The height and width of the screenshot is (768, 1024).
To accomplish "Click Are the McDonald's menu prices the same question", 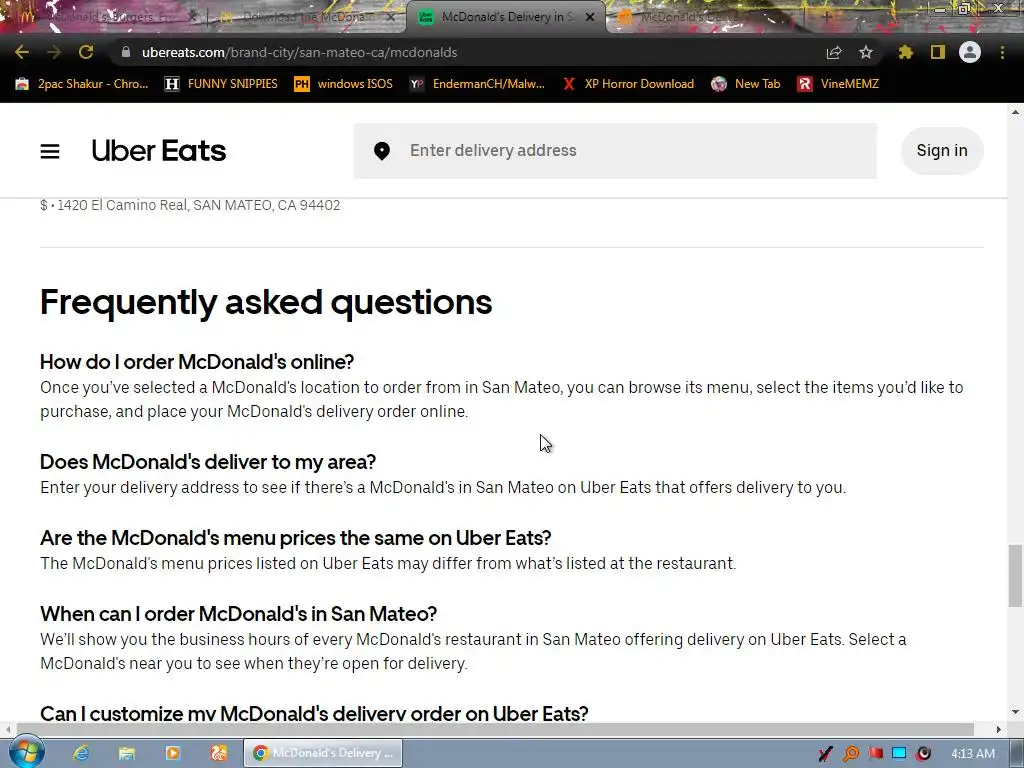I will (296, 537).
